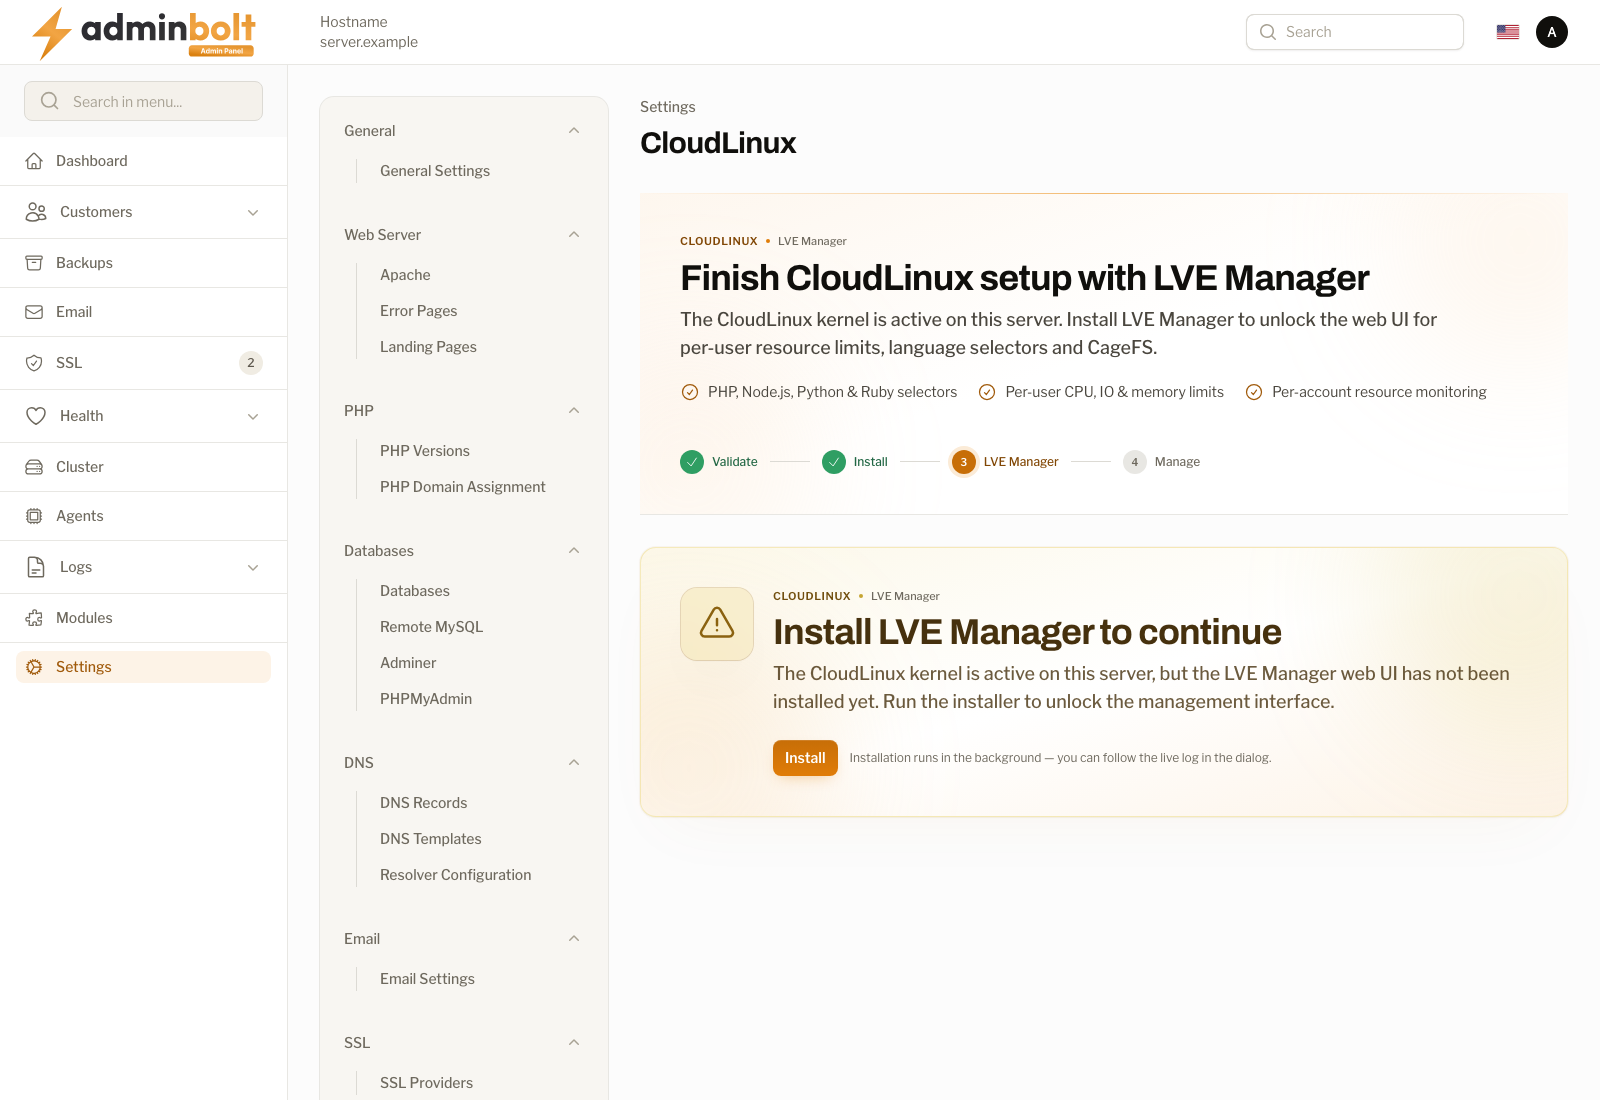The height and width of the screenshot is (1100, 1600).
Task: Click the magnifier icon in top search
Action: click(x=1268, y=32)
